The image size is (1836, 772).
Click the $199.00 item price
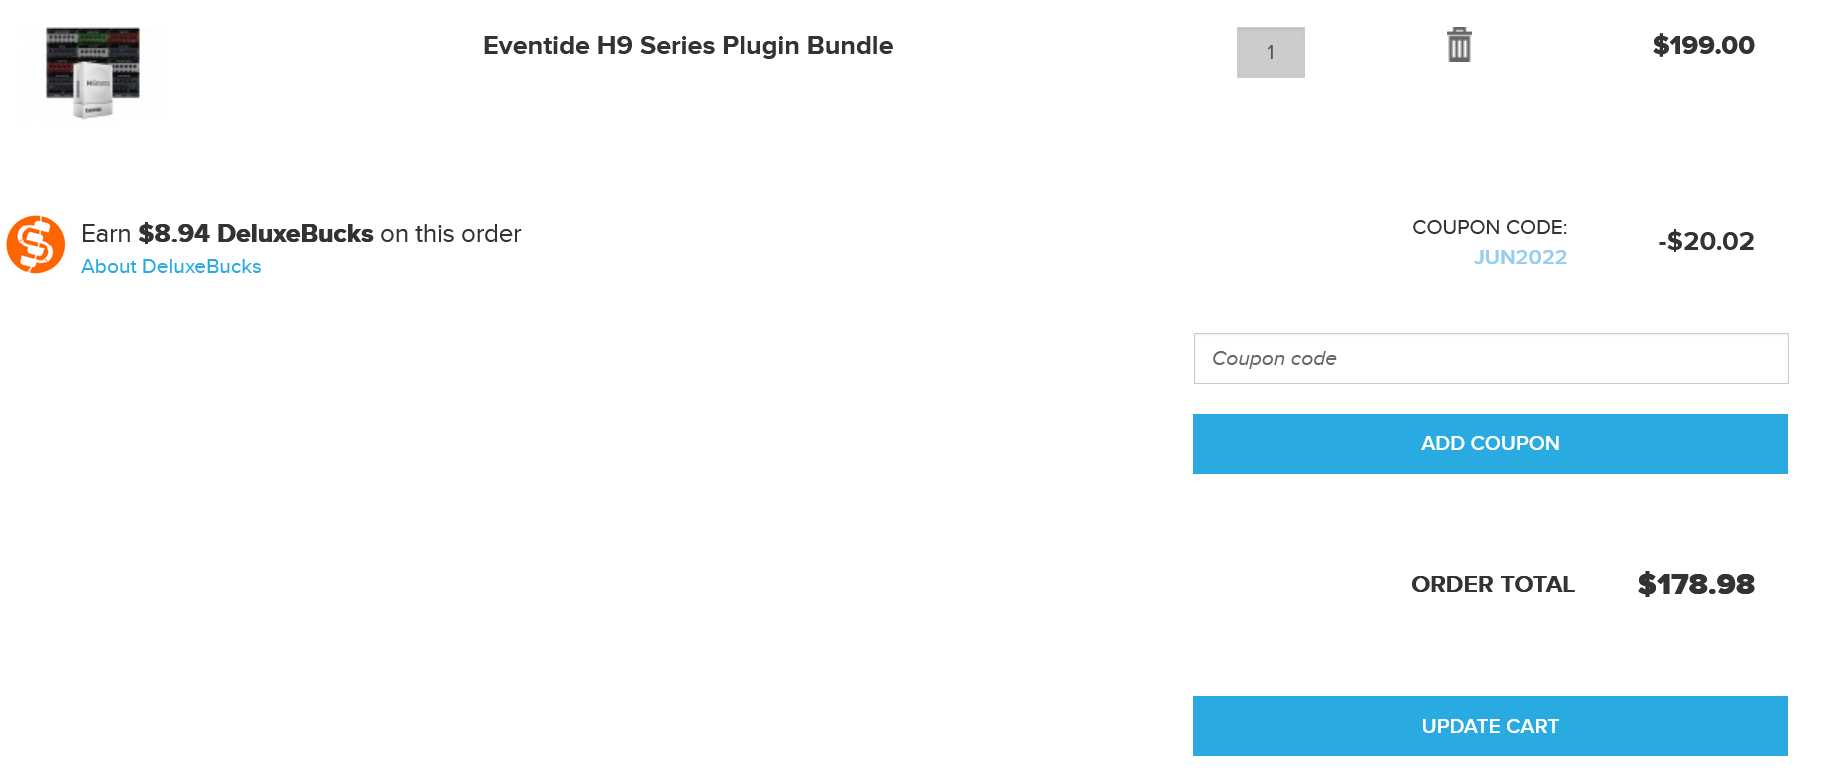1703,45
